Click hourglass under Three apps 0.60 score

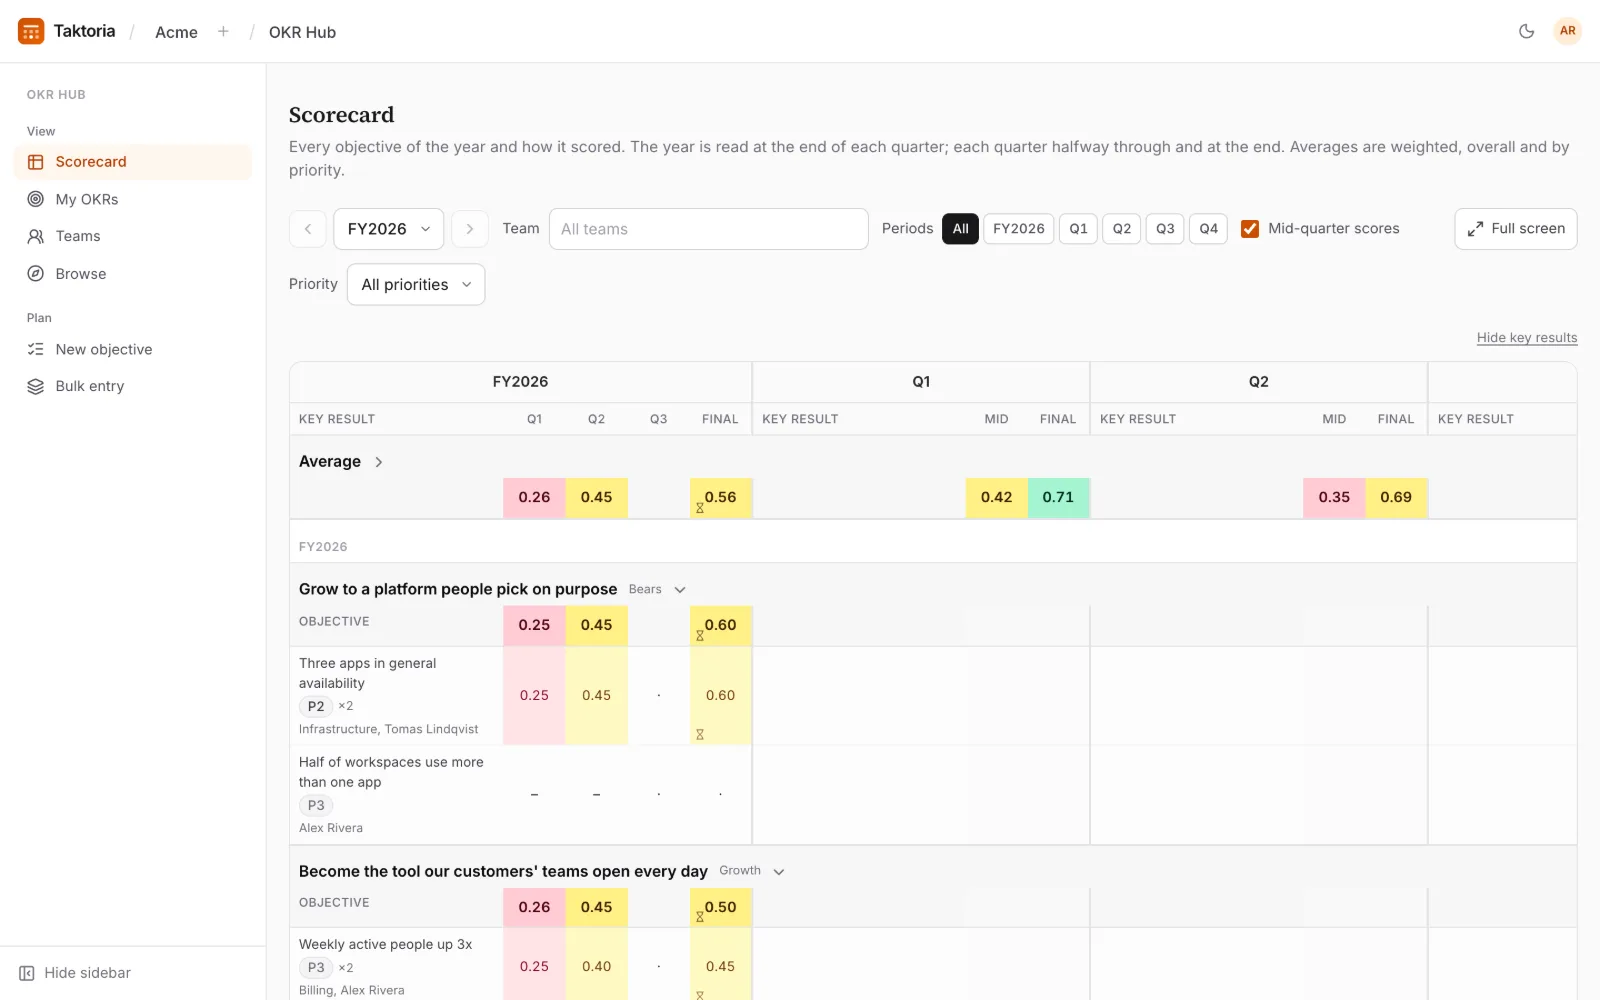tap(700, 734)
